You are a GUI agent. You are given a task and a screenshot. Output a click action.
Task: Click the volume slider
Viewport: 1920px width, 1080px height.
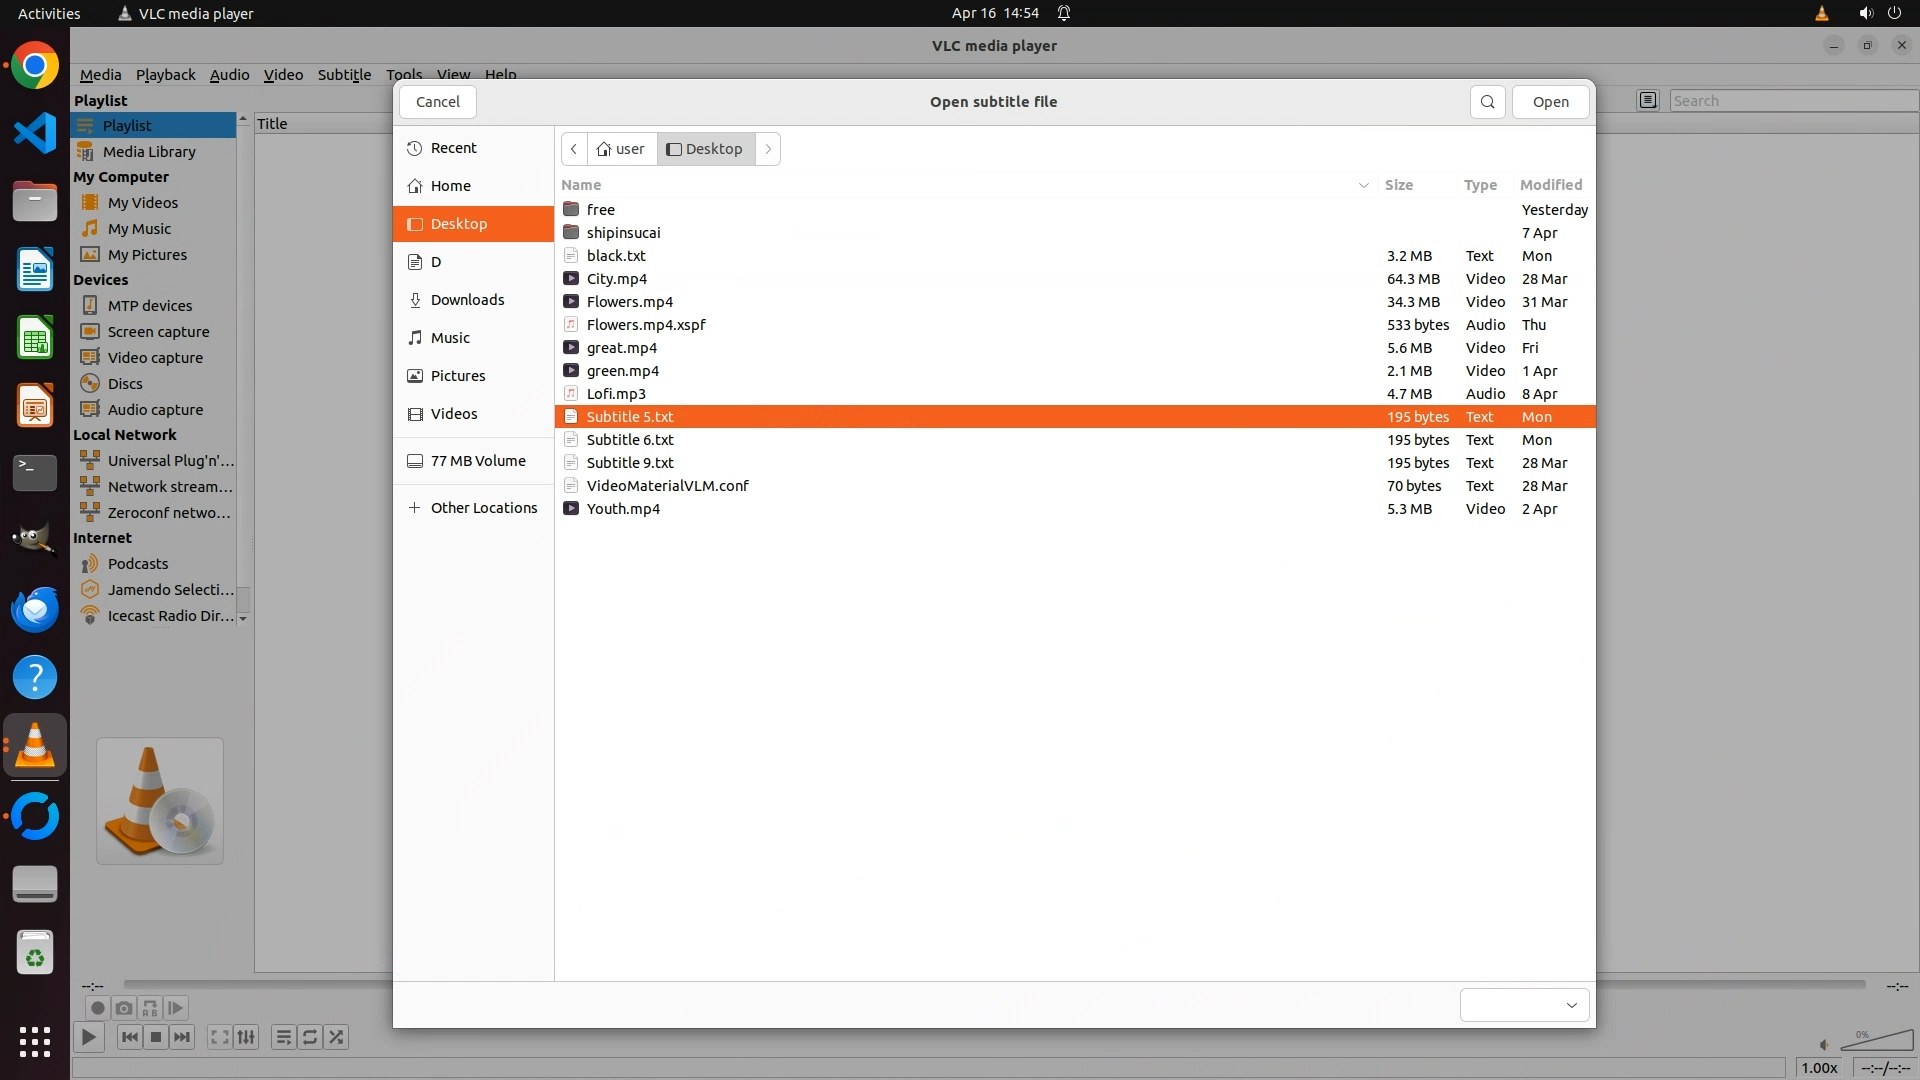pyautogui.click(x=1878, y=1042)
